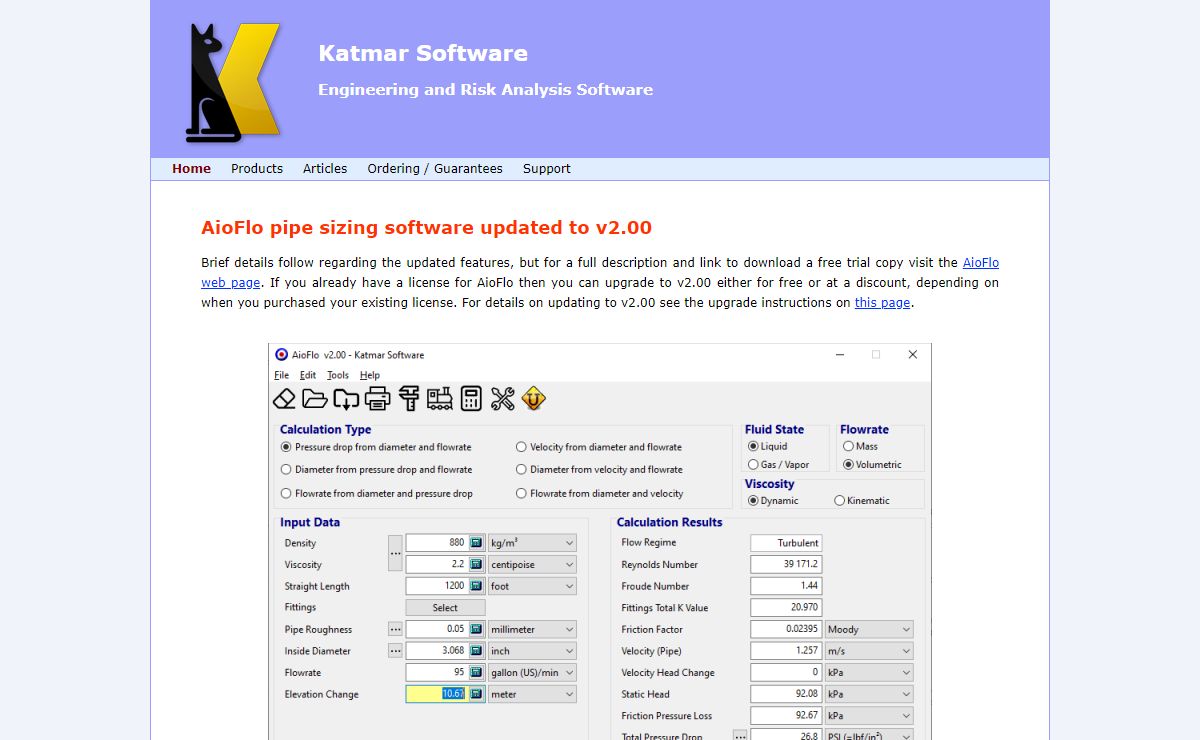Click the calculator icon beside the Flowrate value

(x=477, y=672)
